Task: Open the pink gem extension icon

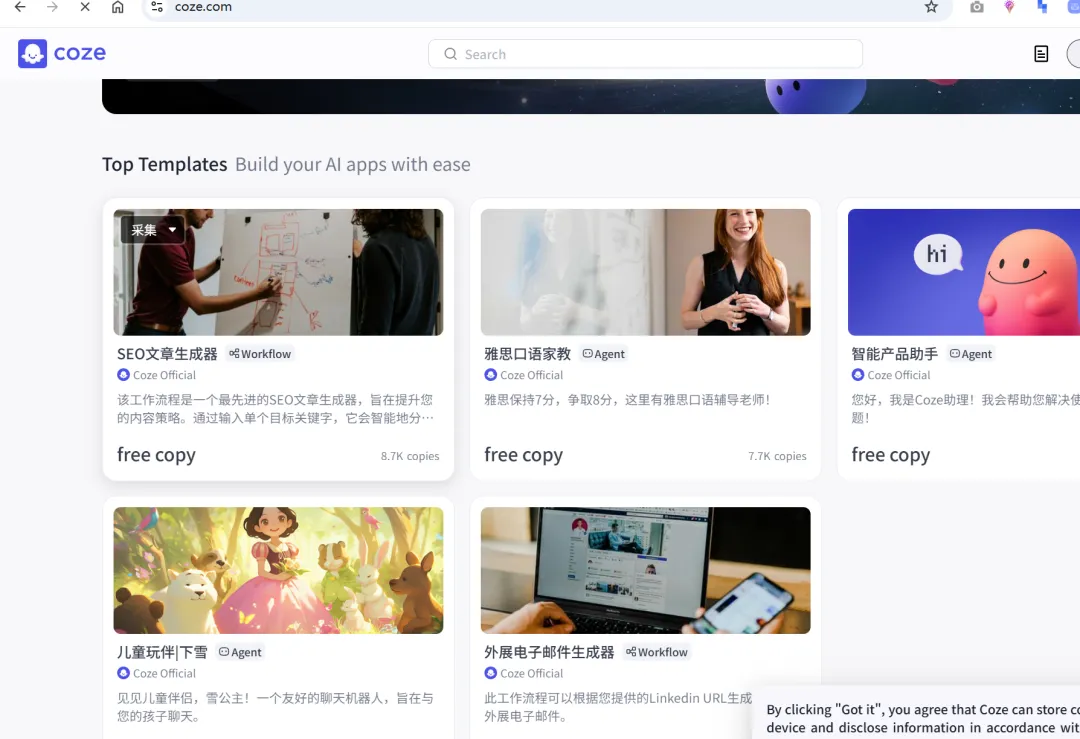Action: tap(1009, 7)
